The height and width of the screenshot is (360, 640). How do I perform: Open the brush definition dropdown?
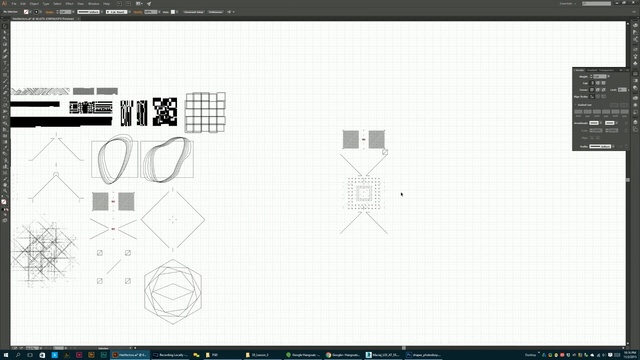pos(130,12)
